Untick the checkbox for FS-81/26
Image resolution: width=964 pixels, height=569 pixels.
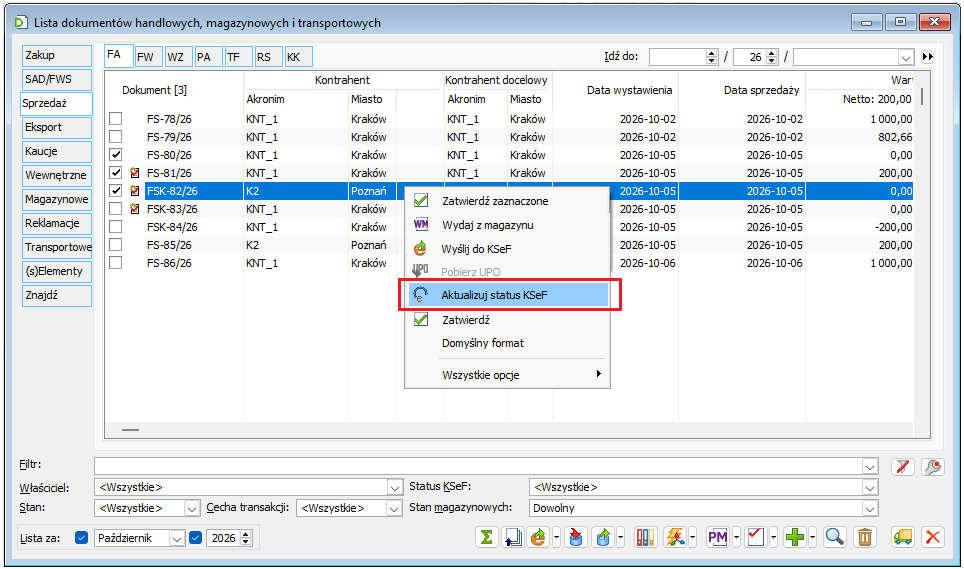click(116, 173)
